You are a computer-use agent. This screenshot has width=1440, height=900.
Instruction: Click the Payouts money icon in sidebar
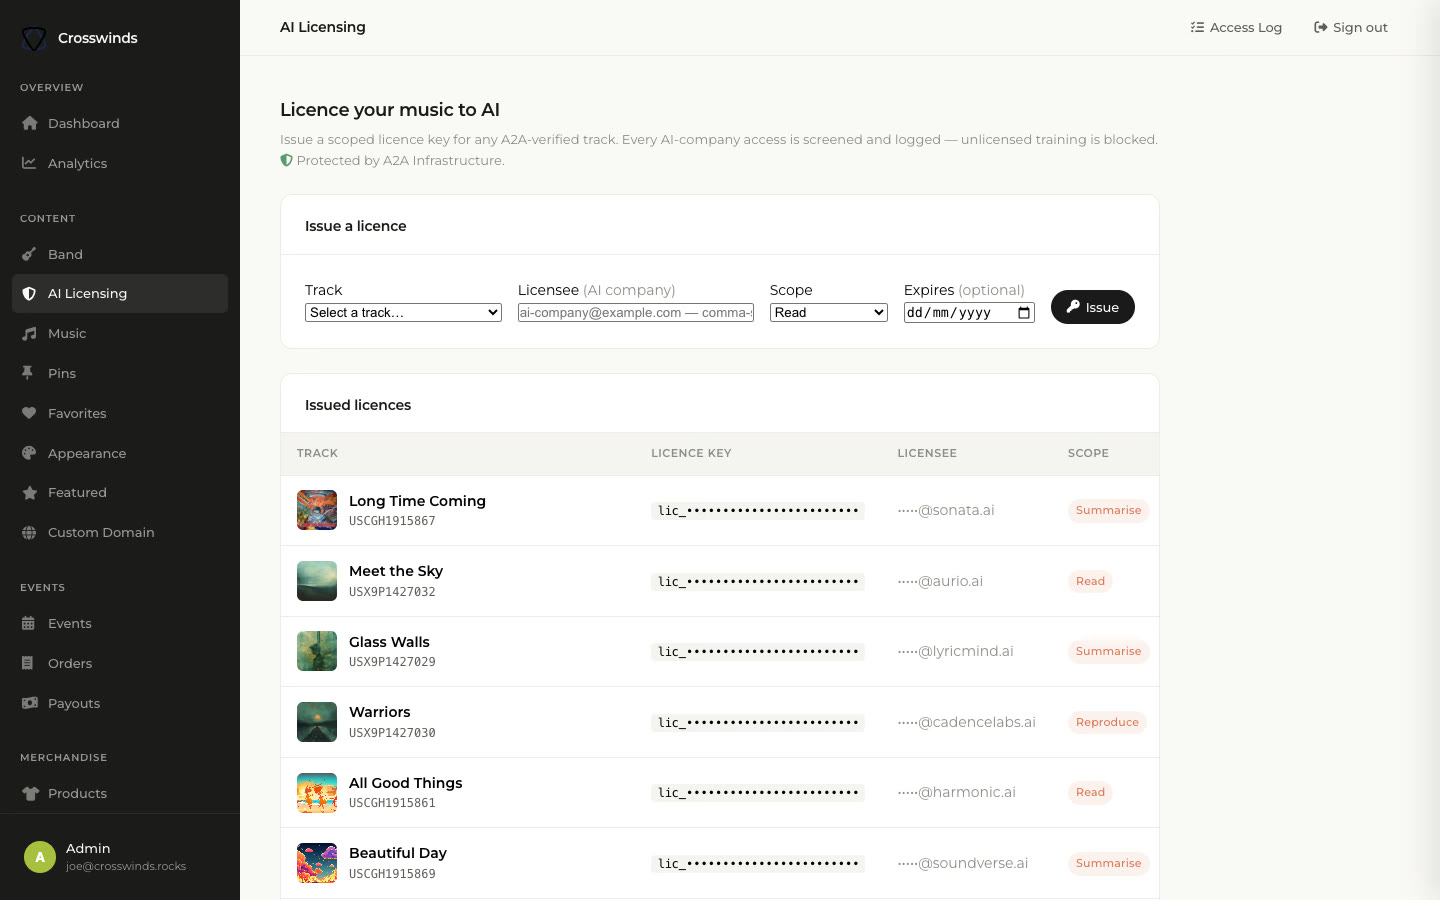point(29,703)
